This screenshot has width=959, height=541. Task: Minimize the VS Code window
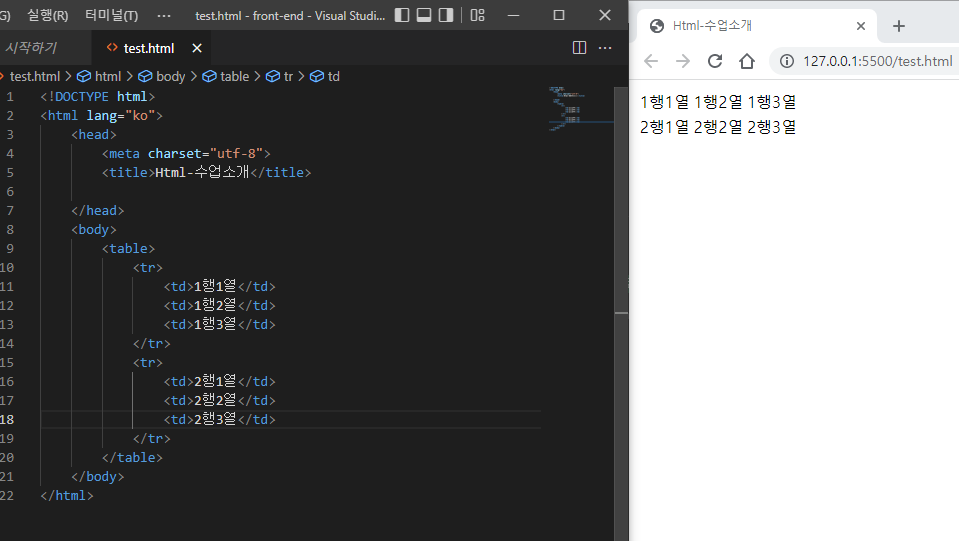514,15
